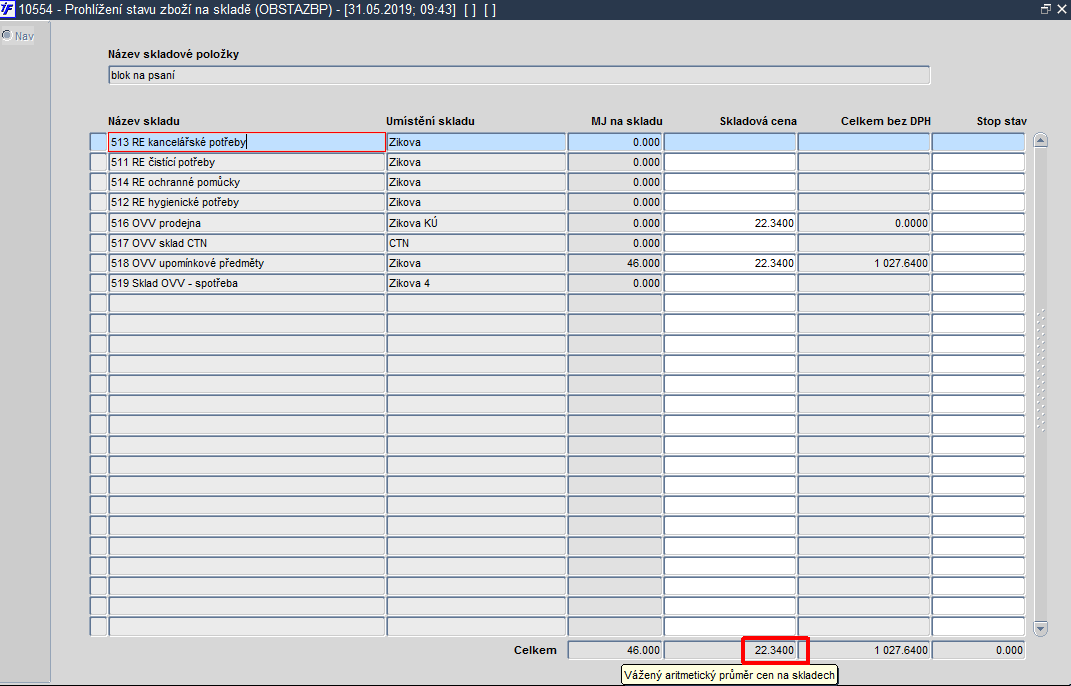
Task: Click the 'Stop stav' column header
Action: (x=1001, y=121)
